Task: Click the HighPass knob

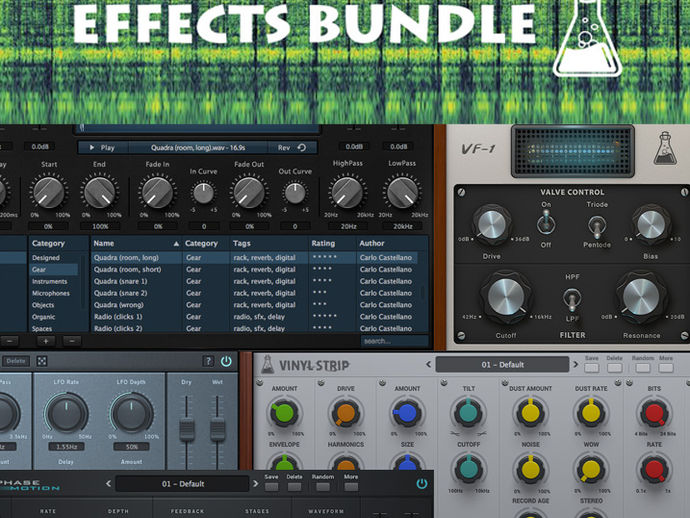Action: click(x=347, y=192)
